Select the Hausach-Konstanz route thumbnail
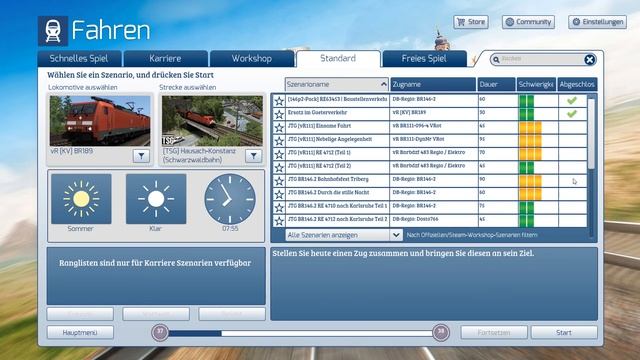The height and width of the screenshot is (360, 640). [212, 121]
